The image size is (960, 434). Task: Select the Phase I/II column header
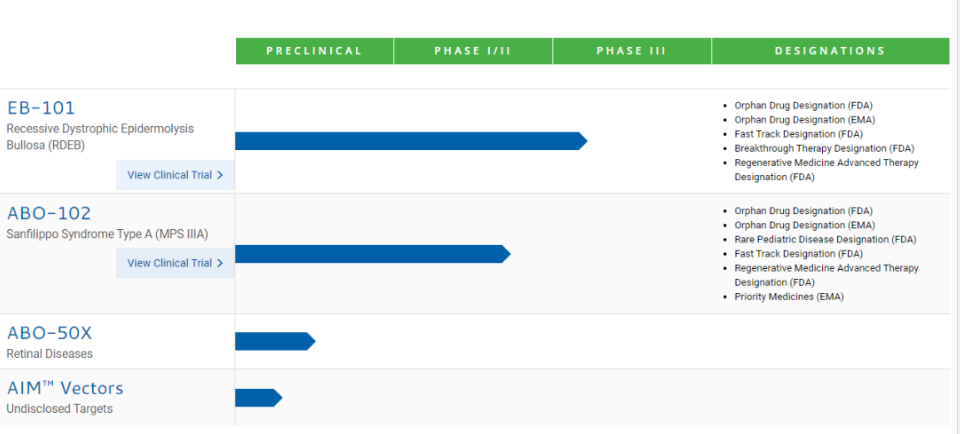pyautogui.click(x=473, y=51)
